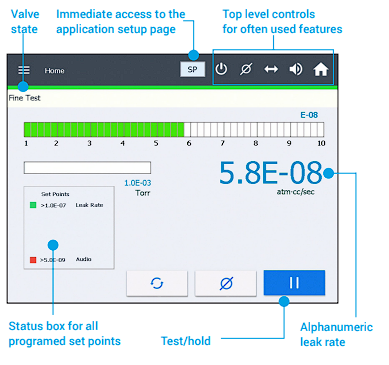The image size is (389, 365).
Task: Click the Home title label
Action: point(54,71)
